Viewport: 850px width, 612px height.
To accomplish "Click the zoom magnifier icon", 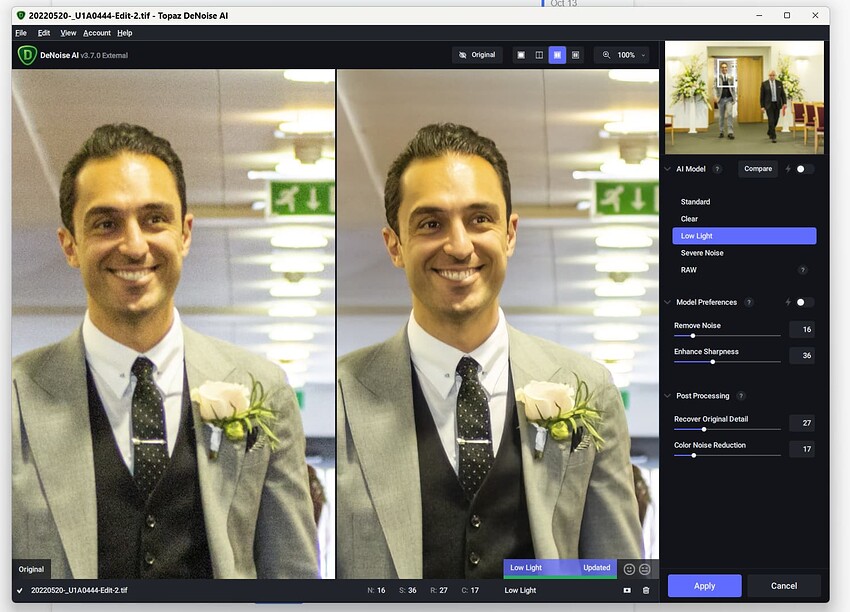I will tap(606, 55).
